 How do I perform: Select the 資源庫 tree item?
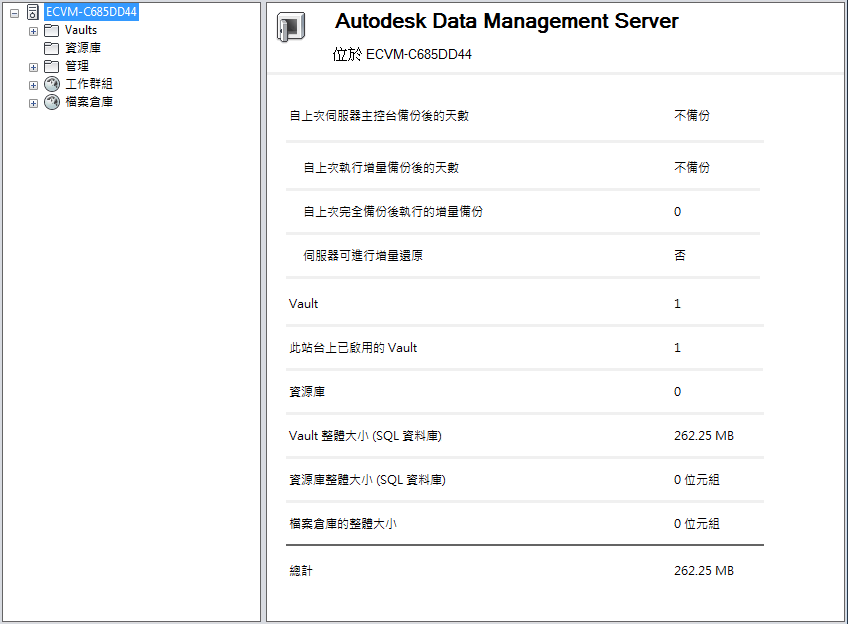[83, 48]
